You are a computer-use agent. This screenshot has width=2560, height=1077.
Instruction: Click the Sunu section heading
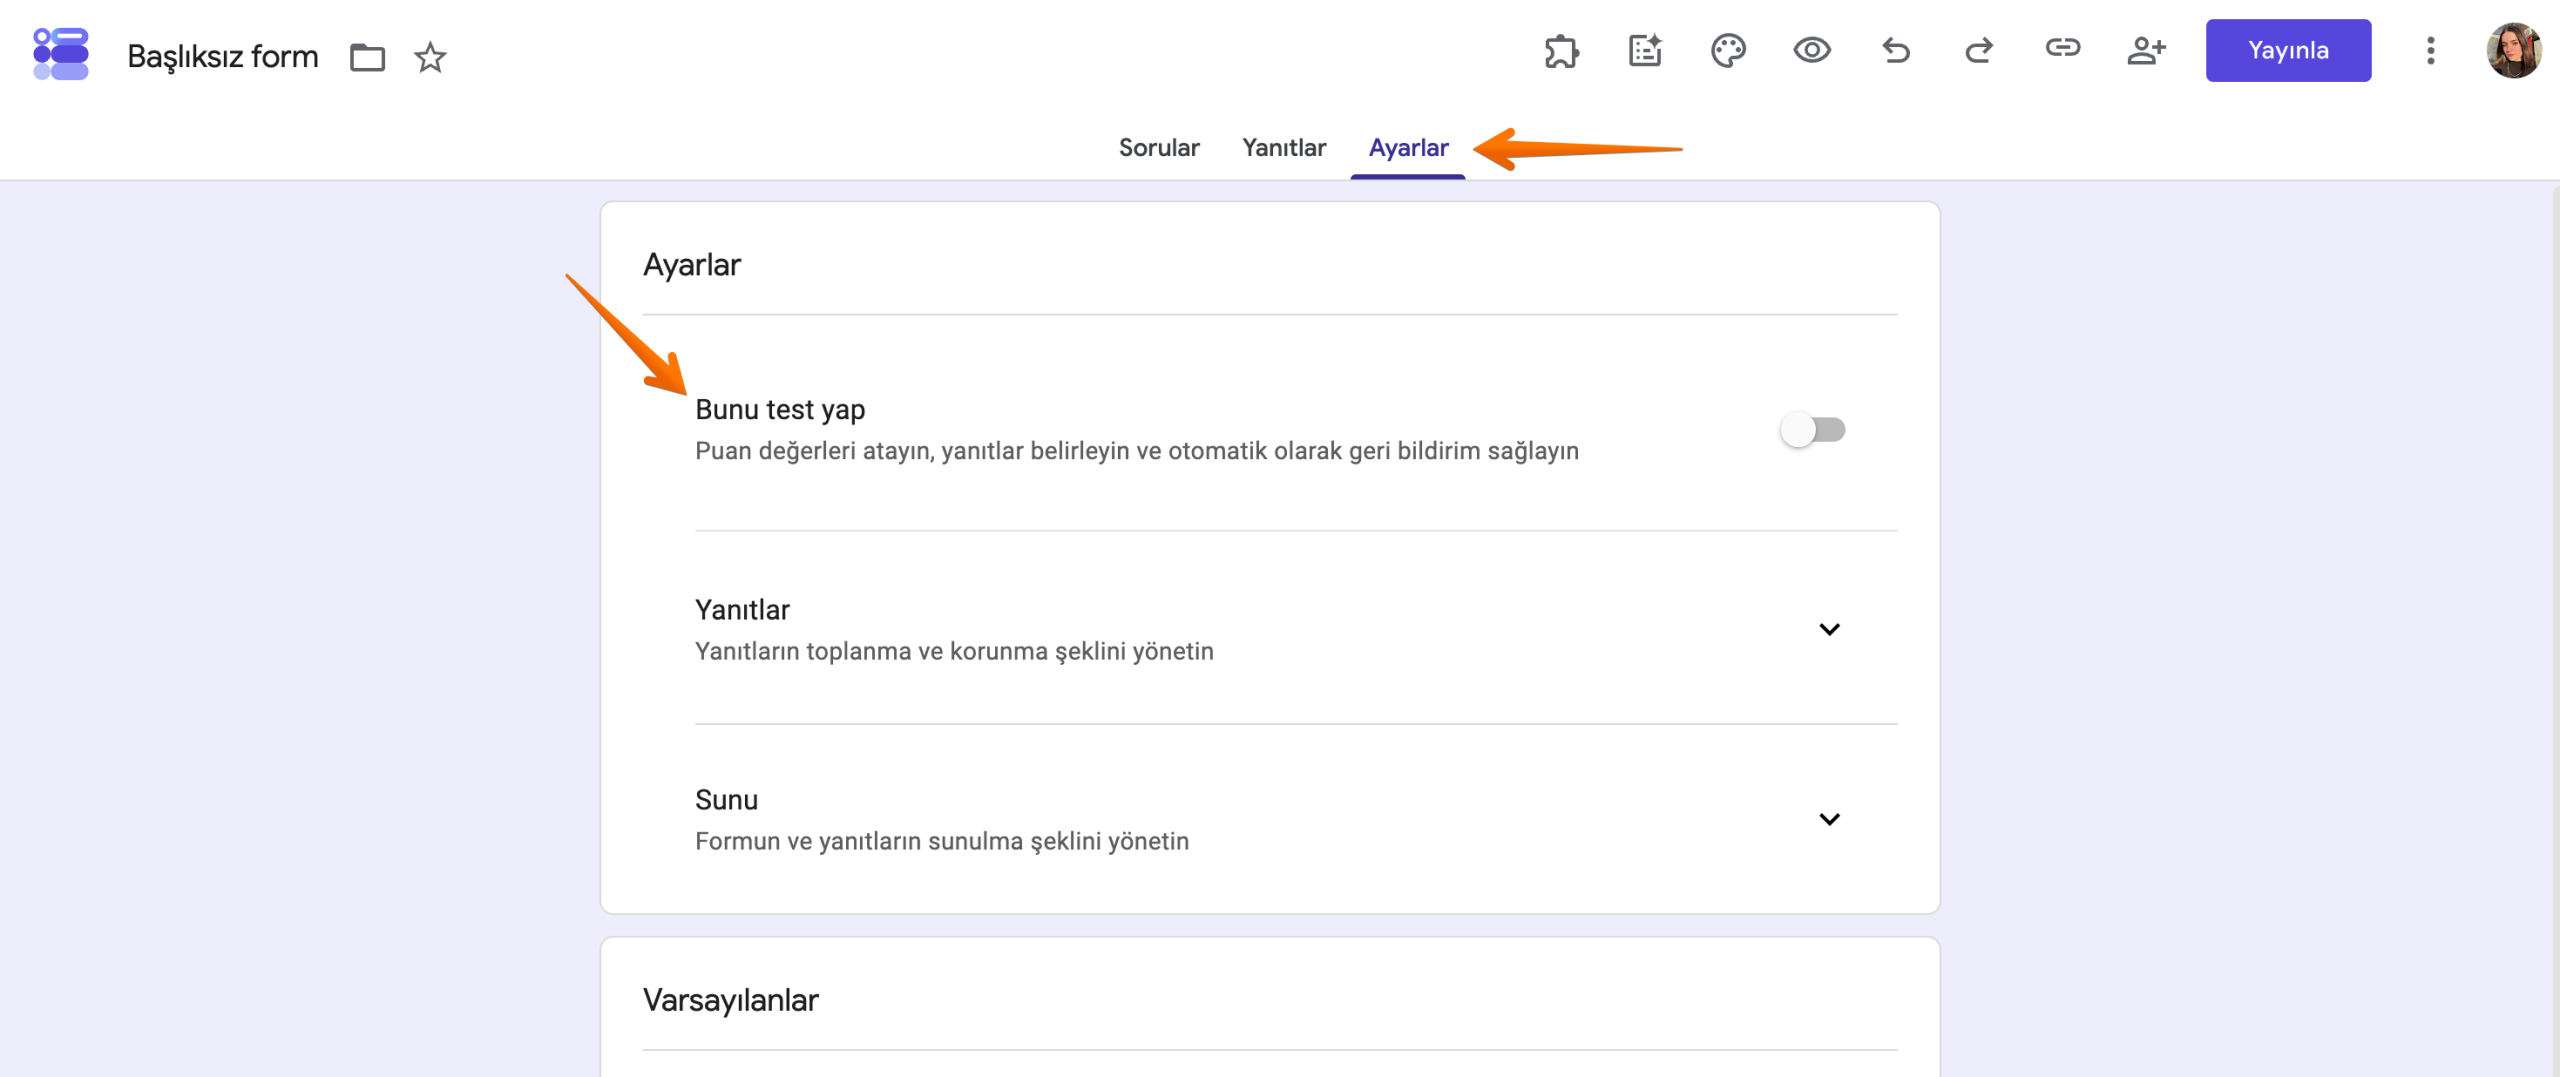point(726,800)
